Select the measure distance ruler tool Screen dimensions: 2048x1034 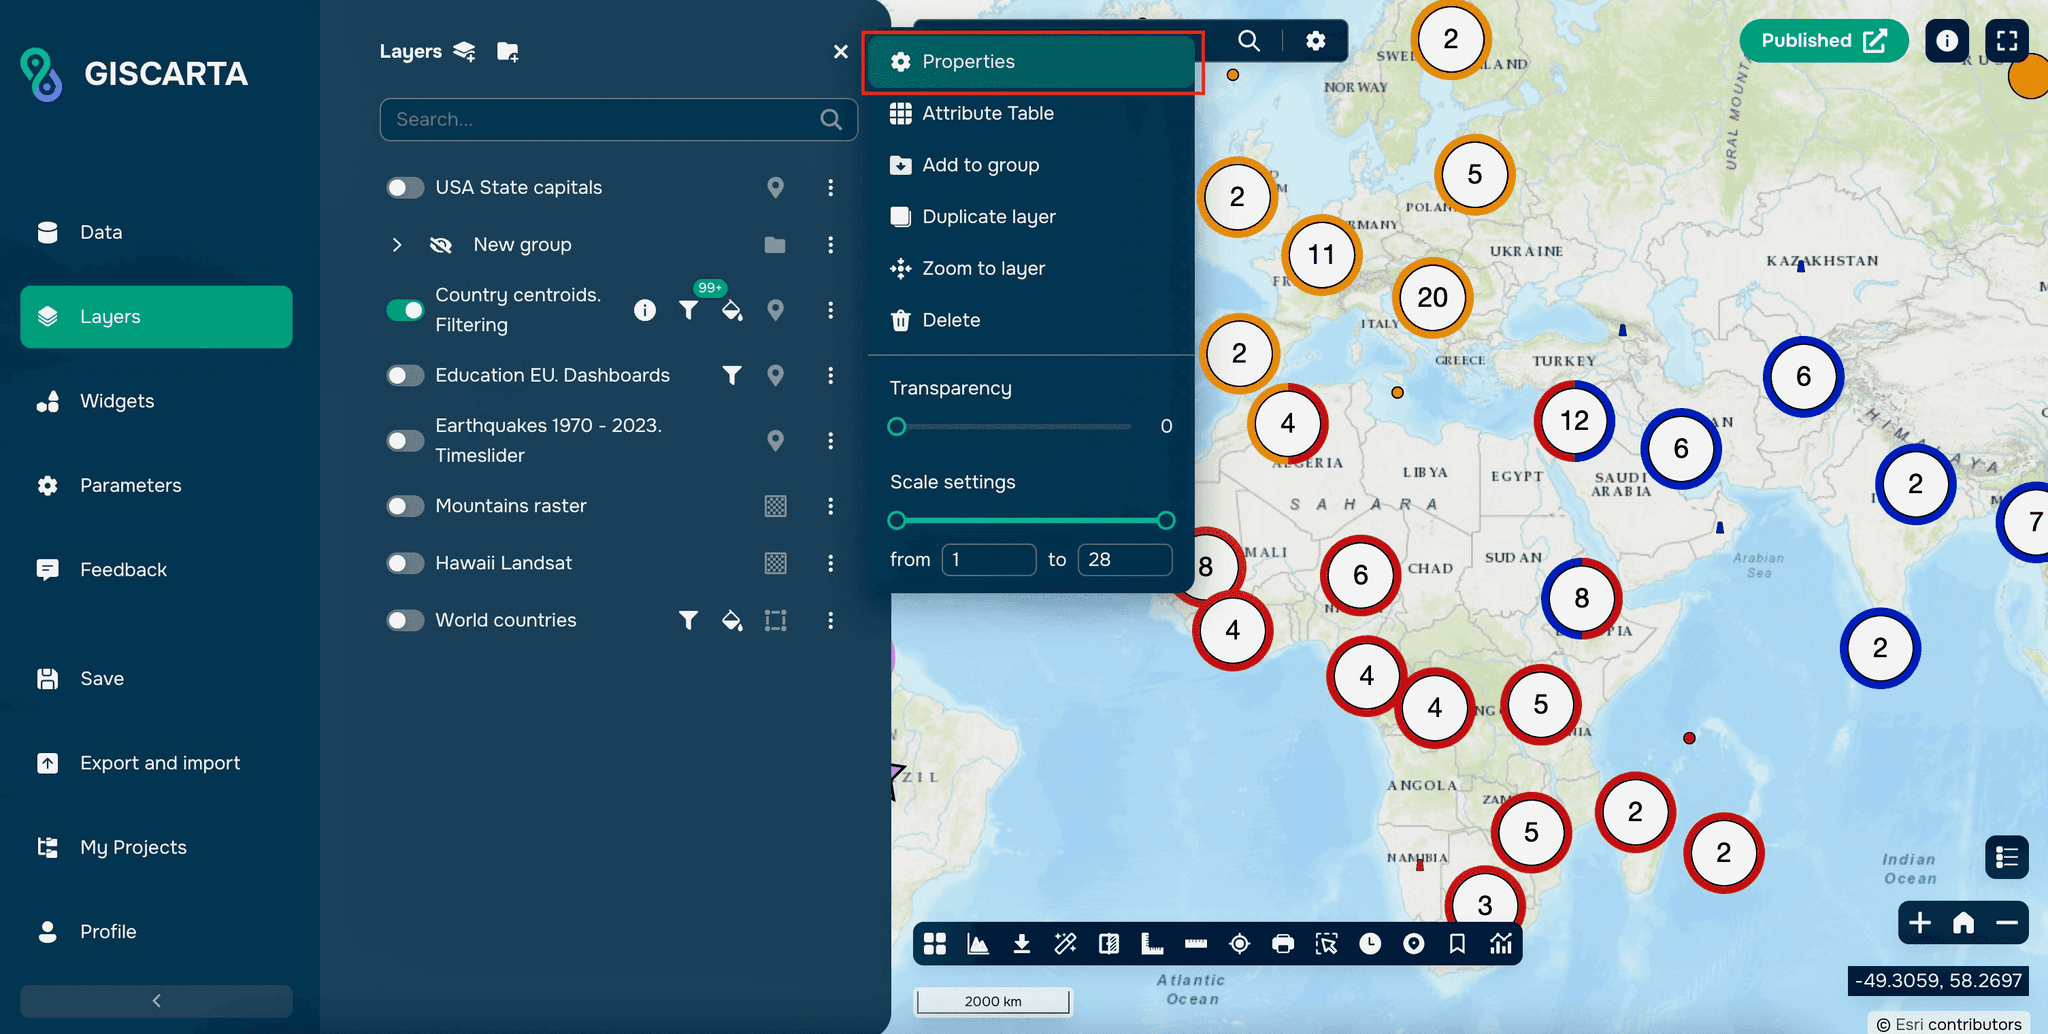pyautogui.click(x=1194, y=943)
